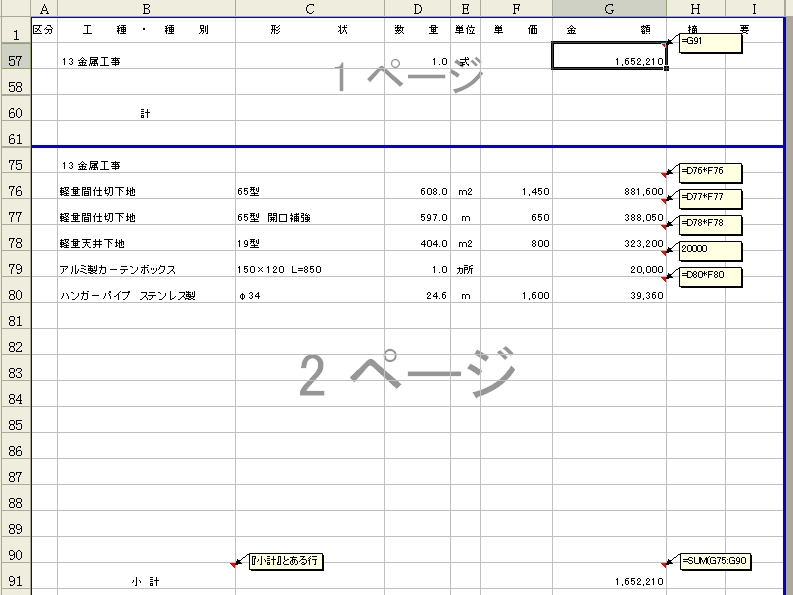Click the ハンガーパイプ ステンレス製 cell
This screenshot has width=793, height=595.
click(146, 295)
